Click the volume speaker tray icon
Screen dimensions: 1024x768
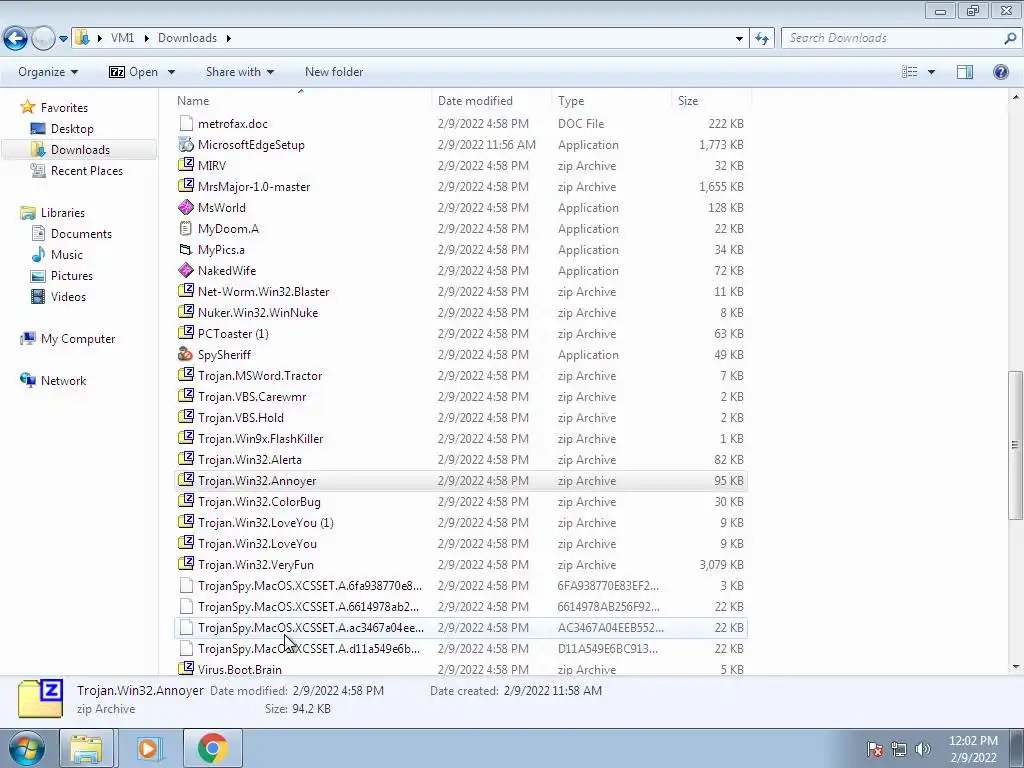point(923,749)
